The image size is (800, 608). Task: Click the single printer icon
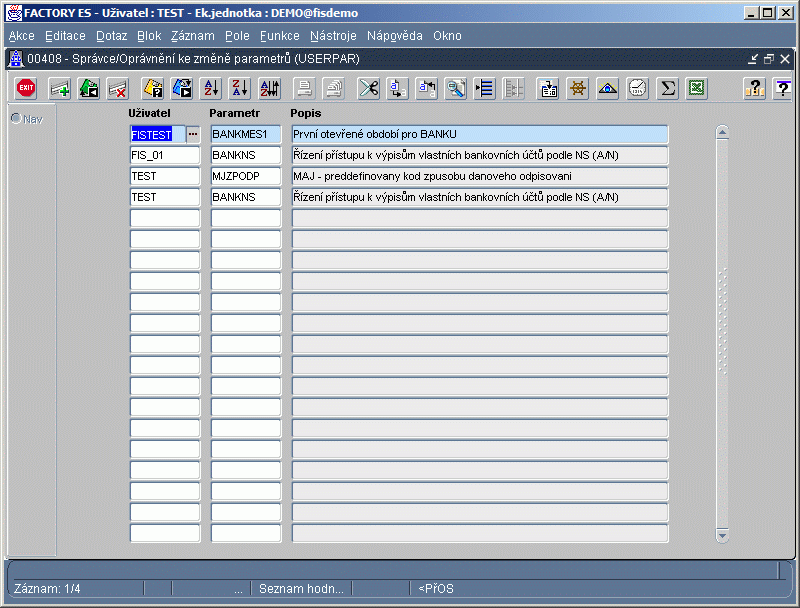305,88
